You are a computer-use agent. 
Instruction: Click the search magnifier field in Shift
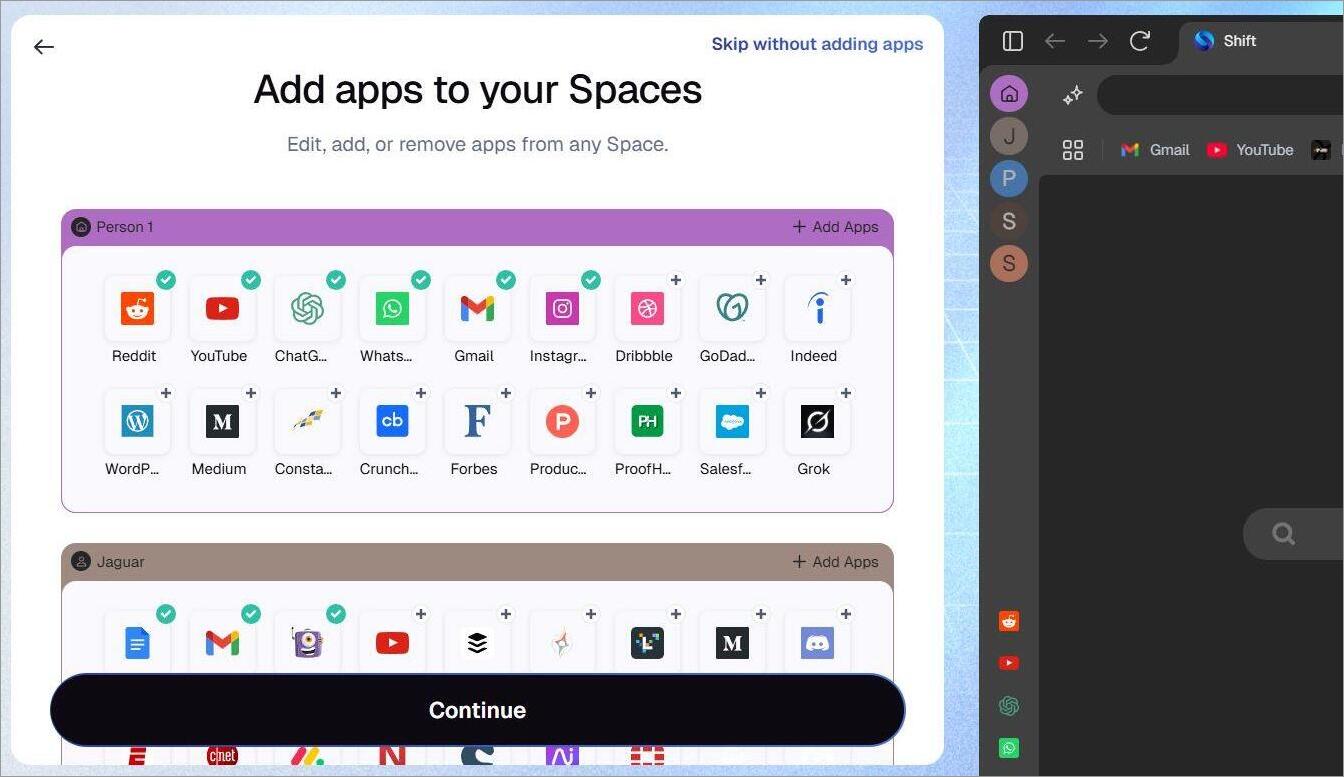point(1293,533)
